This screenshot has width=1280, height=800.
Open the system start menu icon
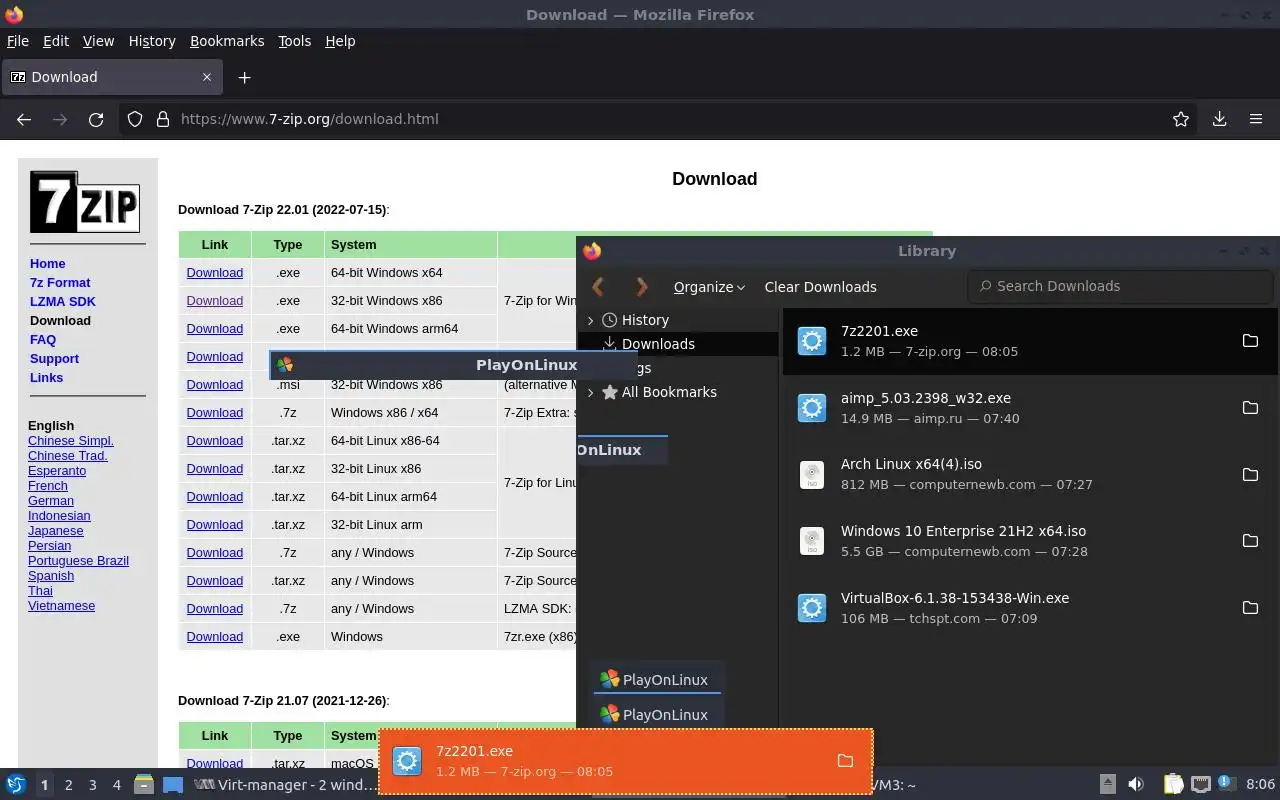click(x=16, y=785)
